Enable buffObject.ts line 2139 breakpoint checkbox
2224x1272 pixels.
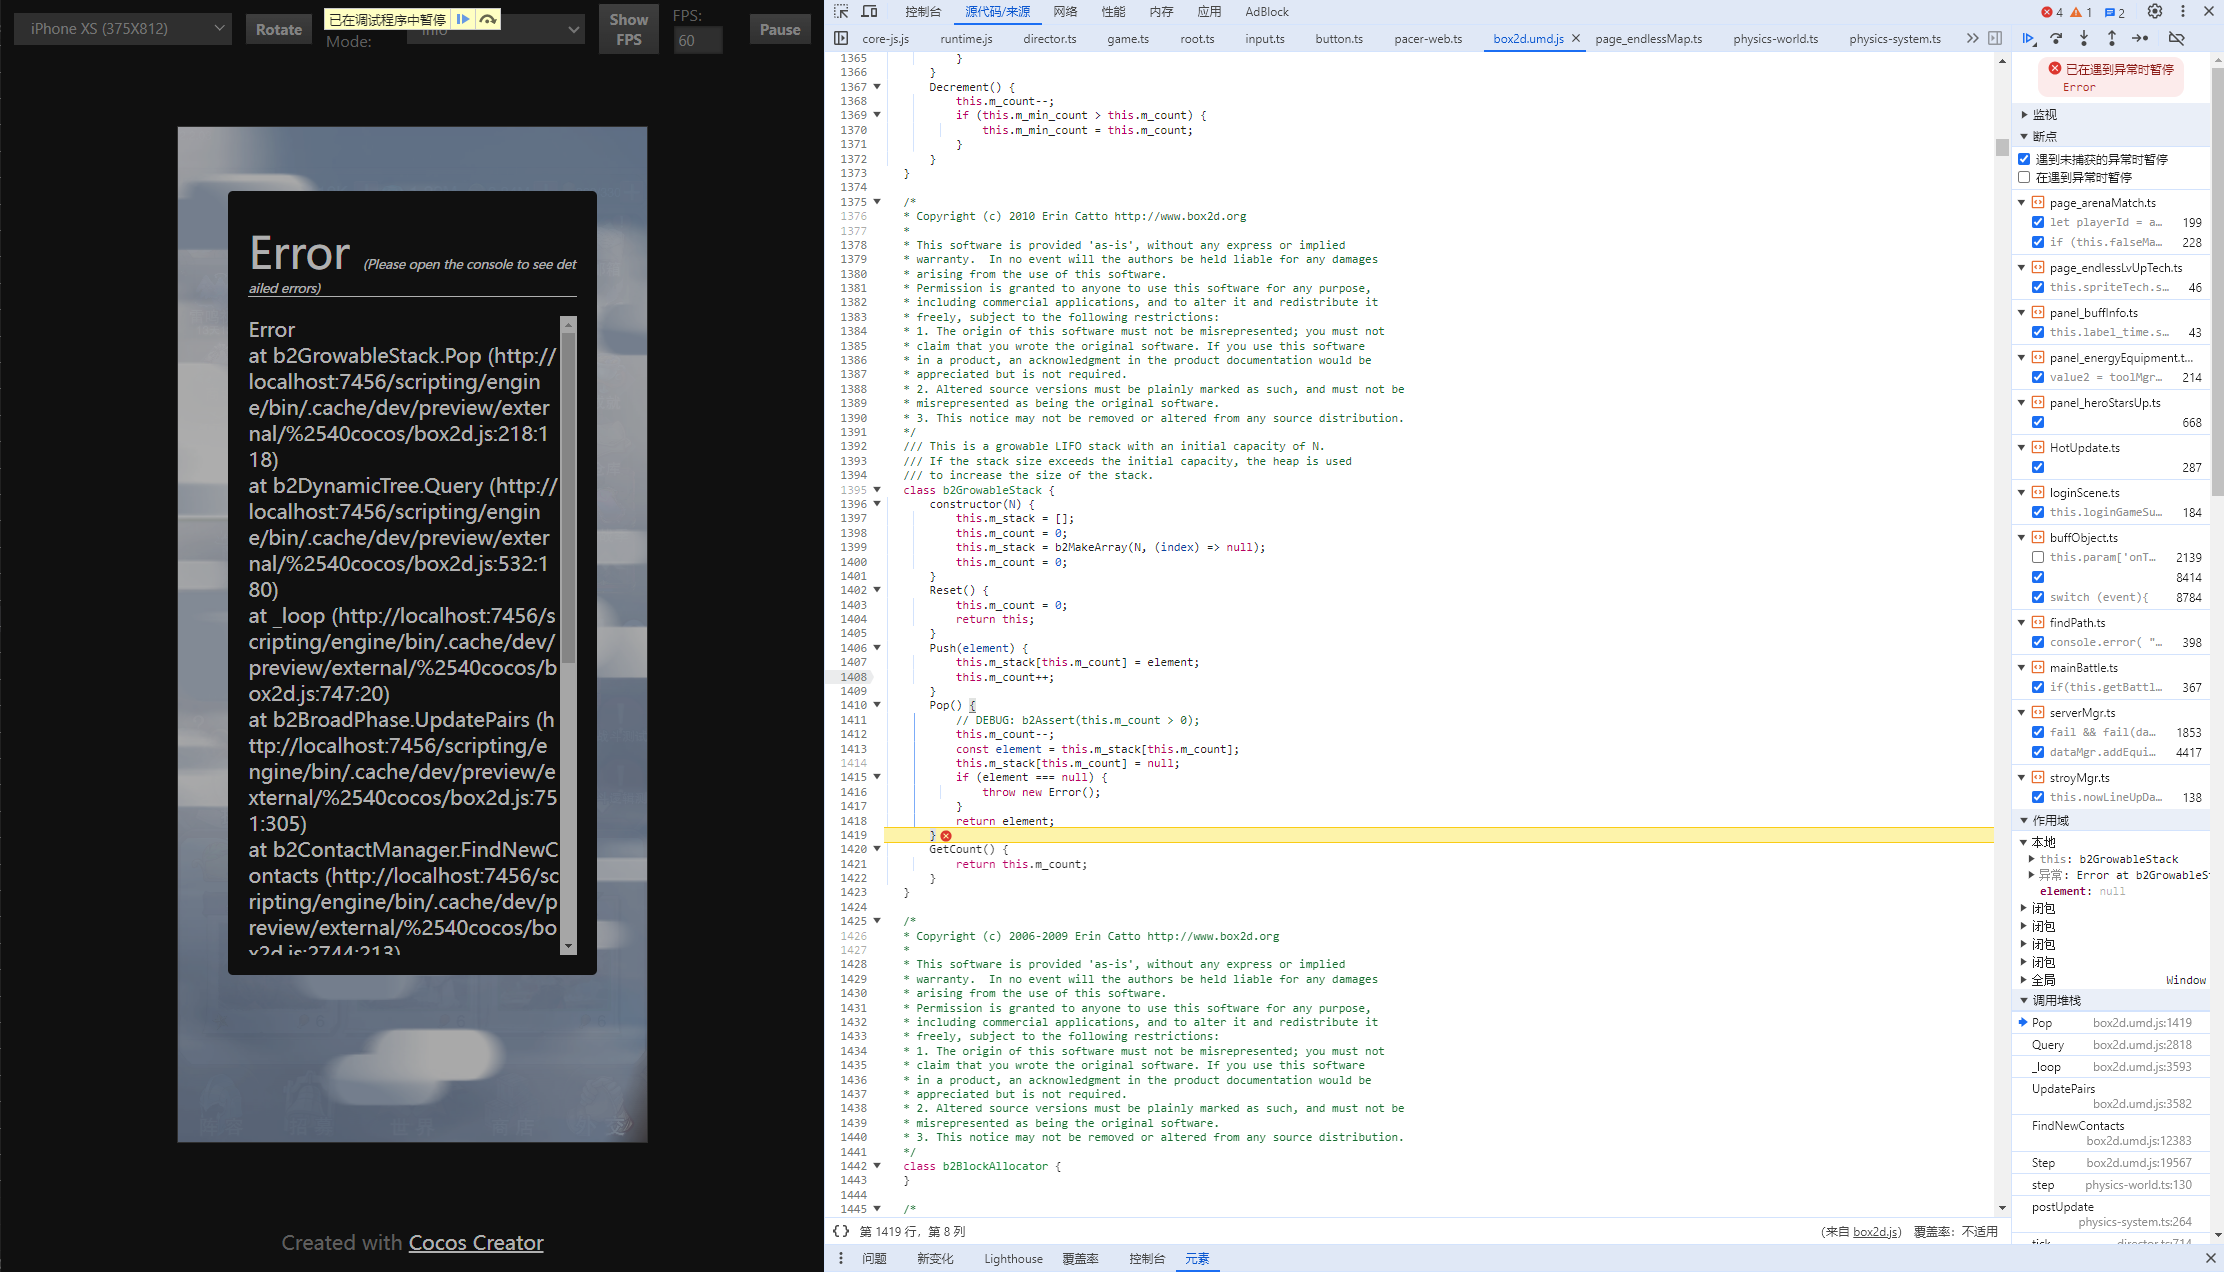pos(2038,557)
